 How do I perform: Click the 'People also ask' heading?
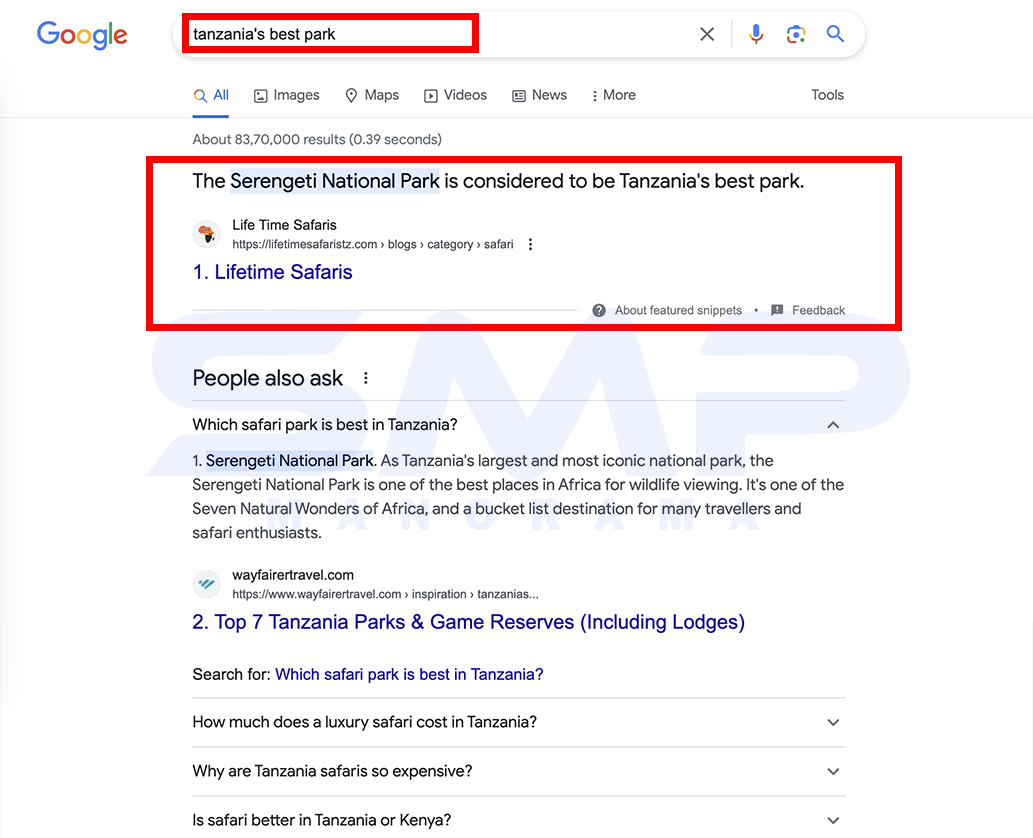267,378
